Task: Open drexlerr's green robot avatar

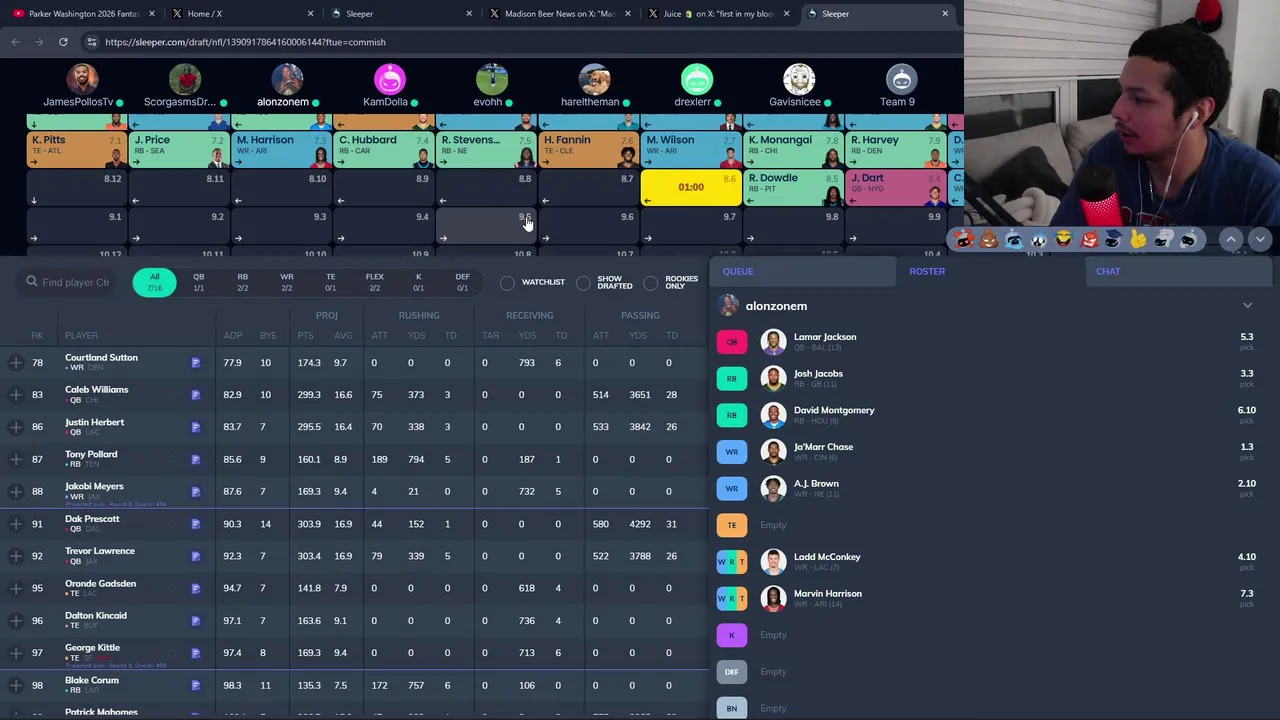Action: 697,79
